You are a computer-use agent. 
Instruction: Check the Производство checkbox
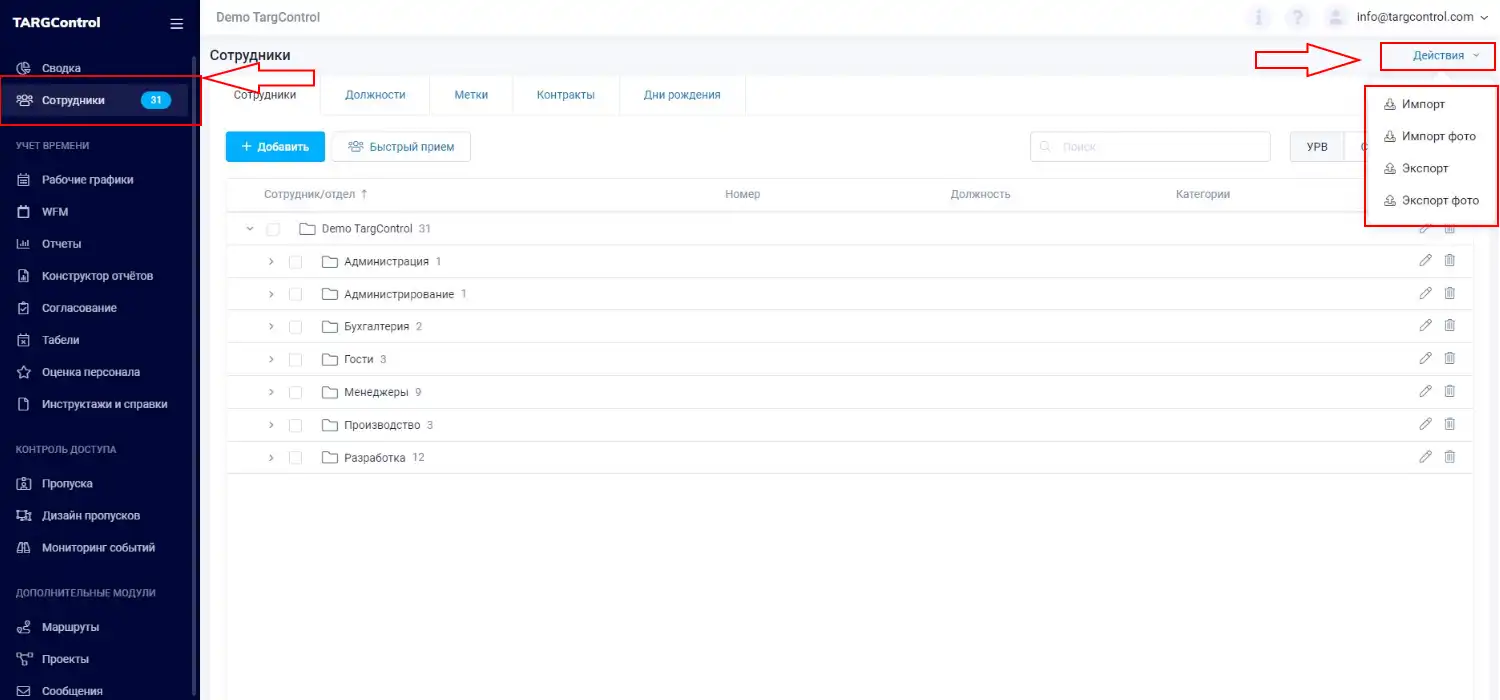tap(295, 425)
